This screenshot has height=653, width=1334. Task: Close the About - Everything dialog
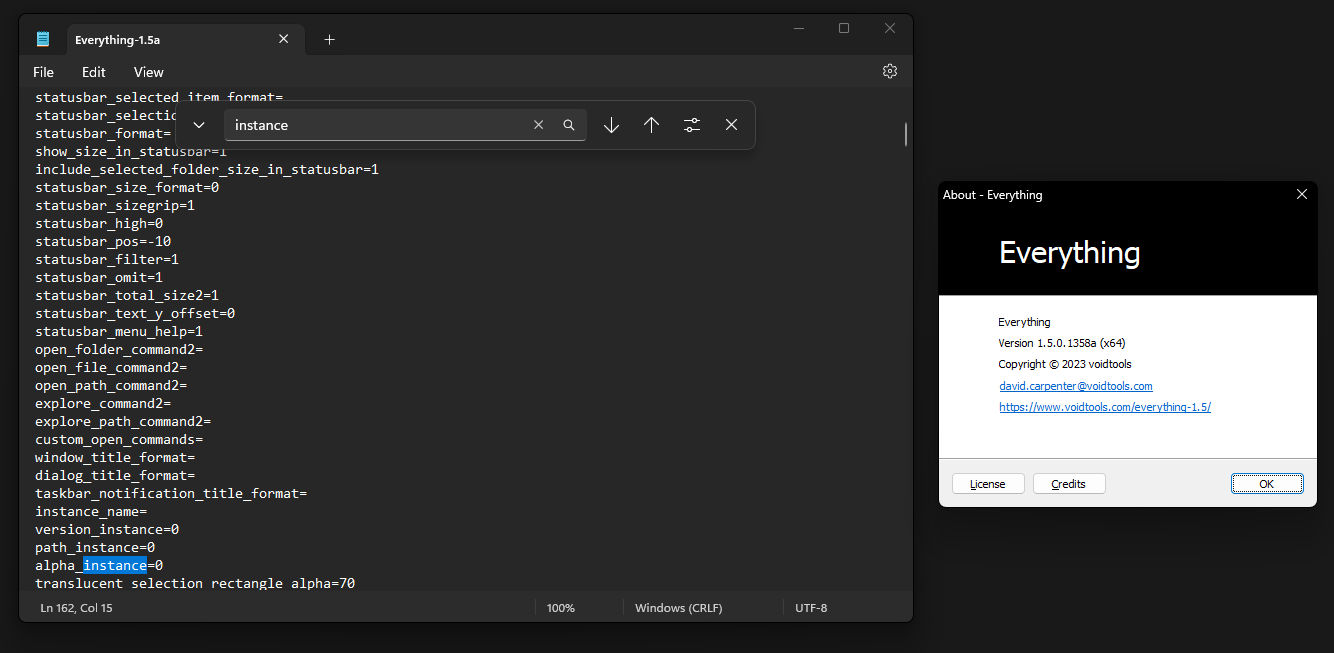[1302, 194]
